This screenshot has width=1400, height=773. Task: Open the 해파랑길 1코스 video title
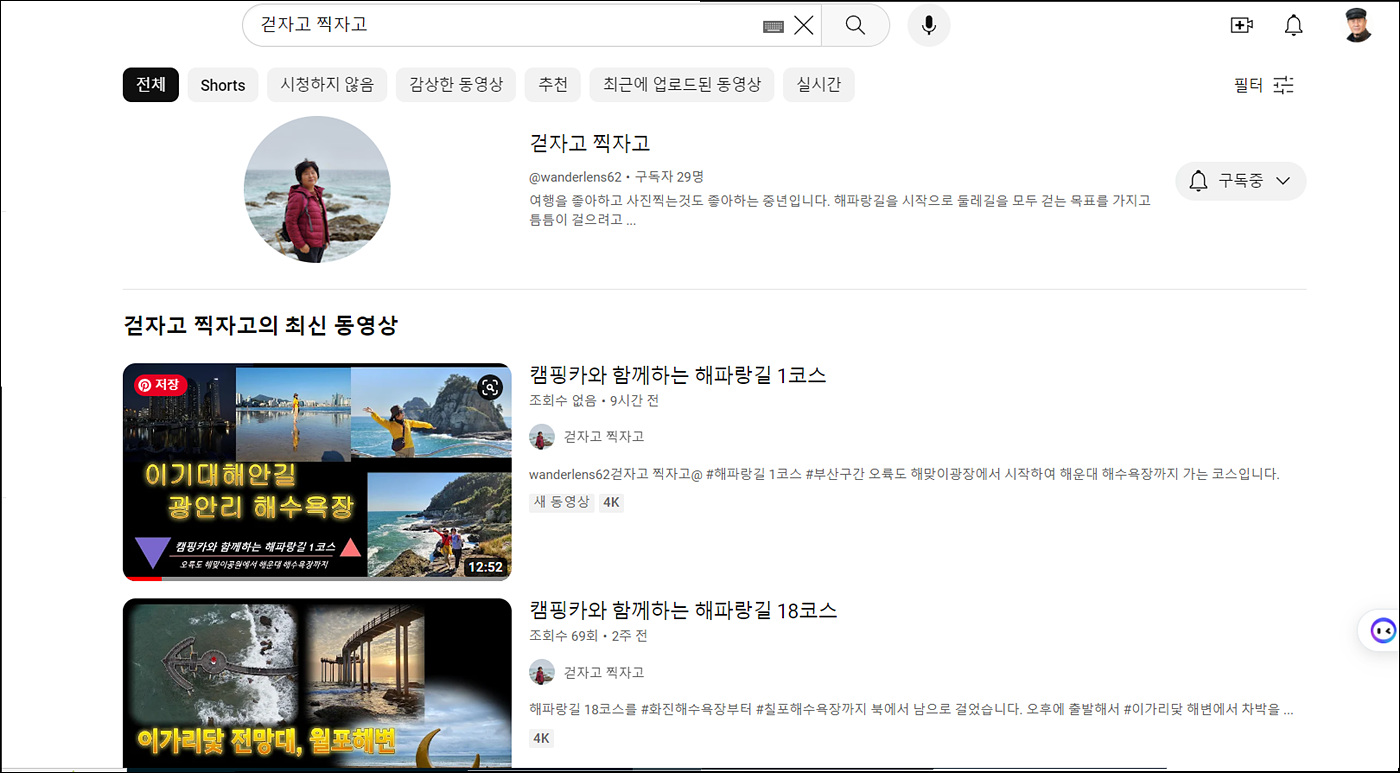[677, 375]
